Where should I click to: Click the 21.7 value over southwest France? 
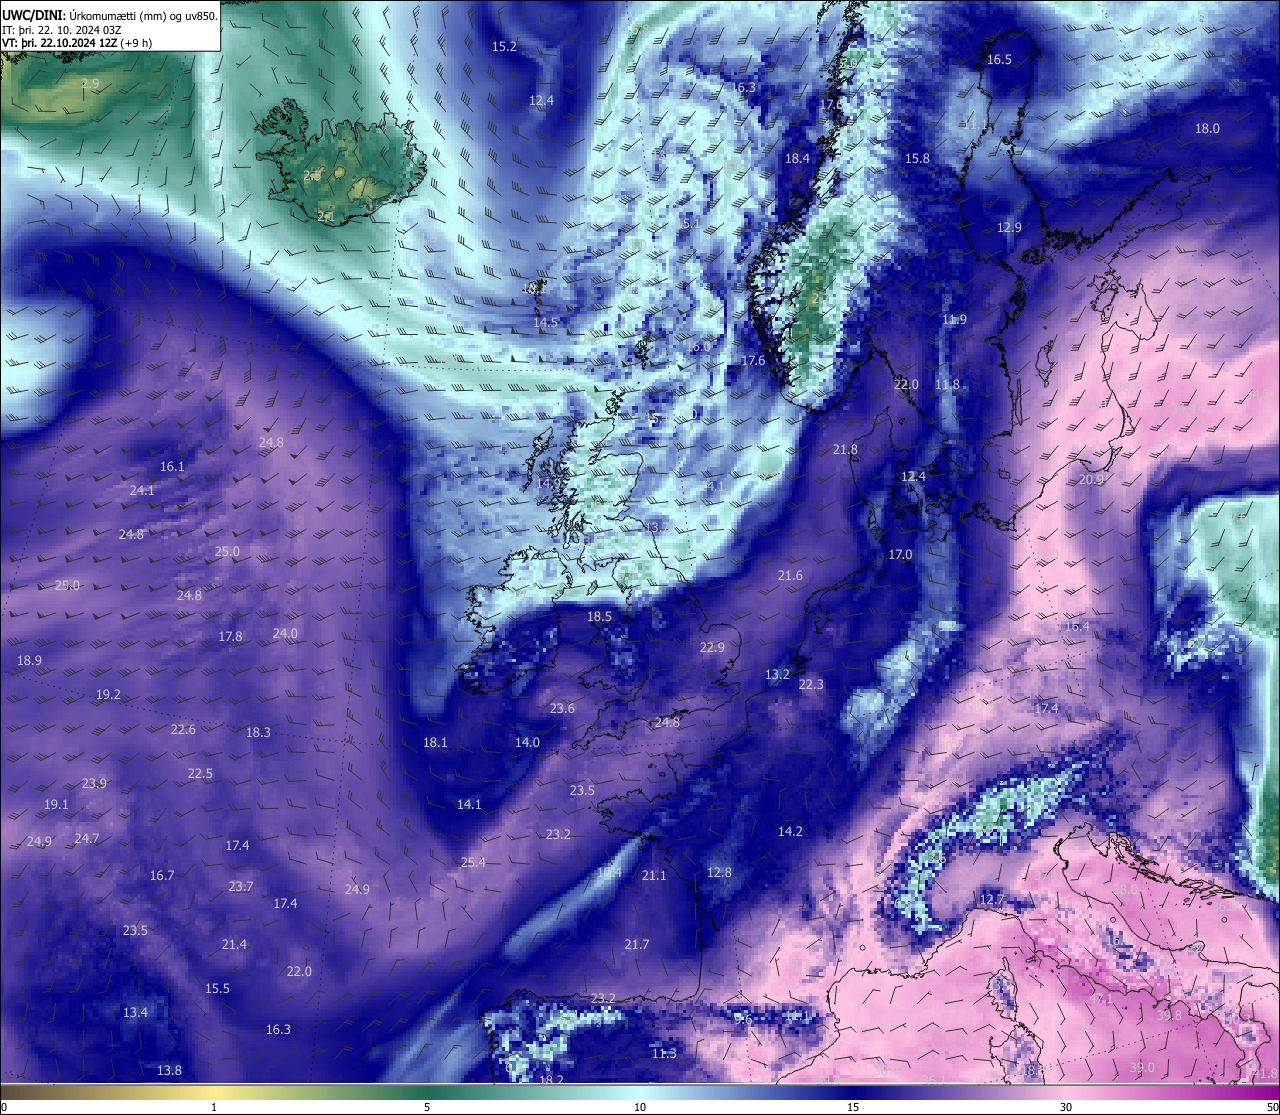pyautogui.click(x=636, y=945)
